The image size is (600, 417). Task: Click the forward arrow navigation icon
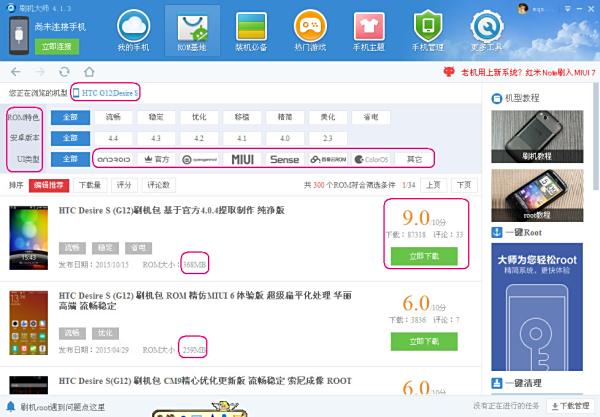pos(40,72)
